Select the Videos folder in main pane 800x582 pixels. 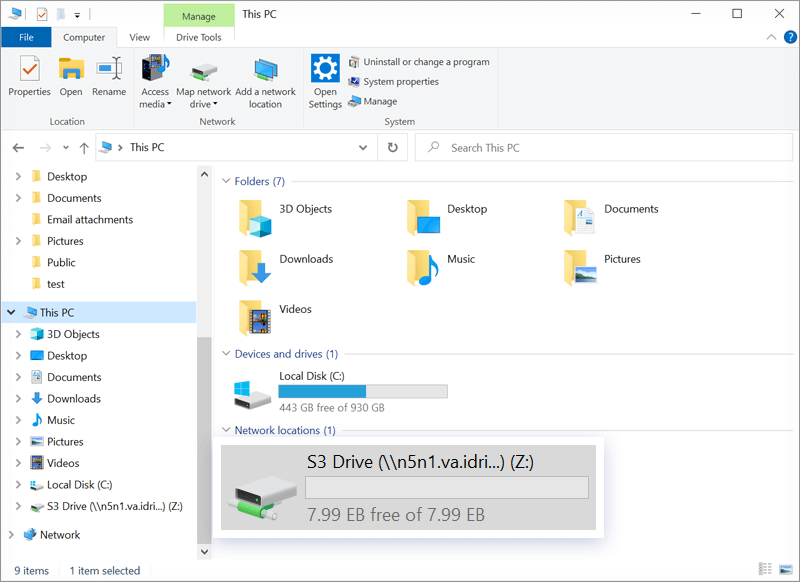276,318
